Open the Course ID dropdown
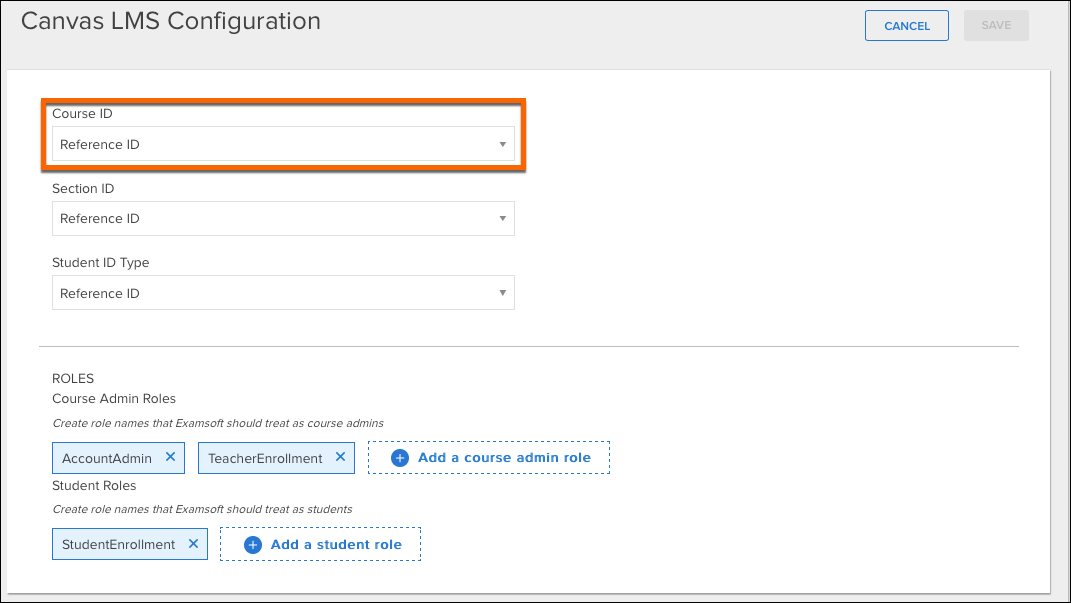 pos(283,144)
